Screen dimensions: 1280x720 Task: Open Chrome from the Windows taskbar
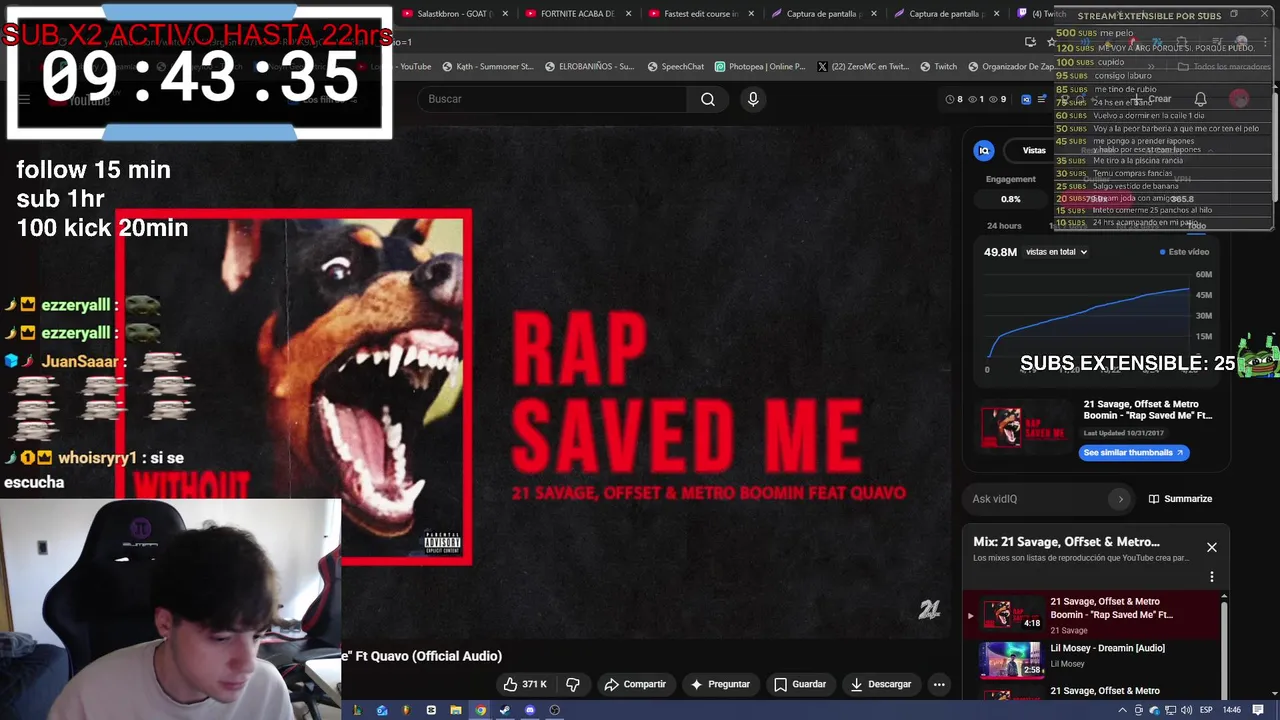[x=480, y=710]
